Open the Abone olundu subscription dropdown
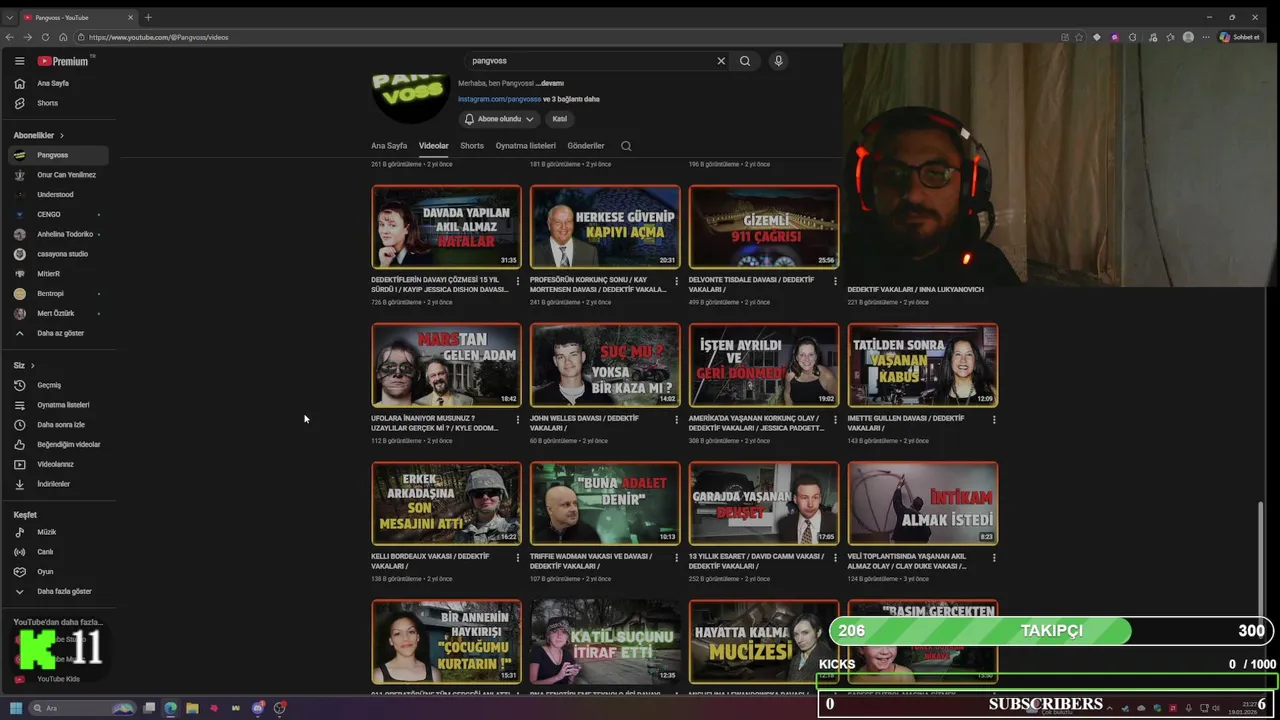Screen dimensions: 1280x720 (x=499, y=119)
